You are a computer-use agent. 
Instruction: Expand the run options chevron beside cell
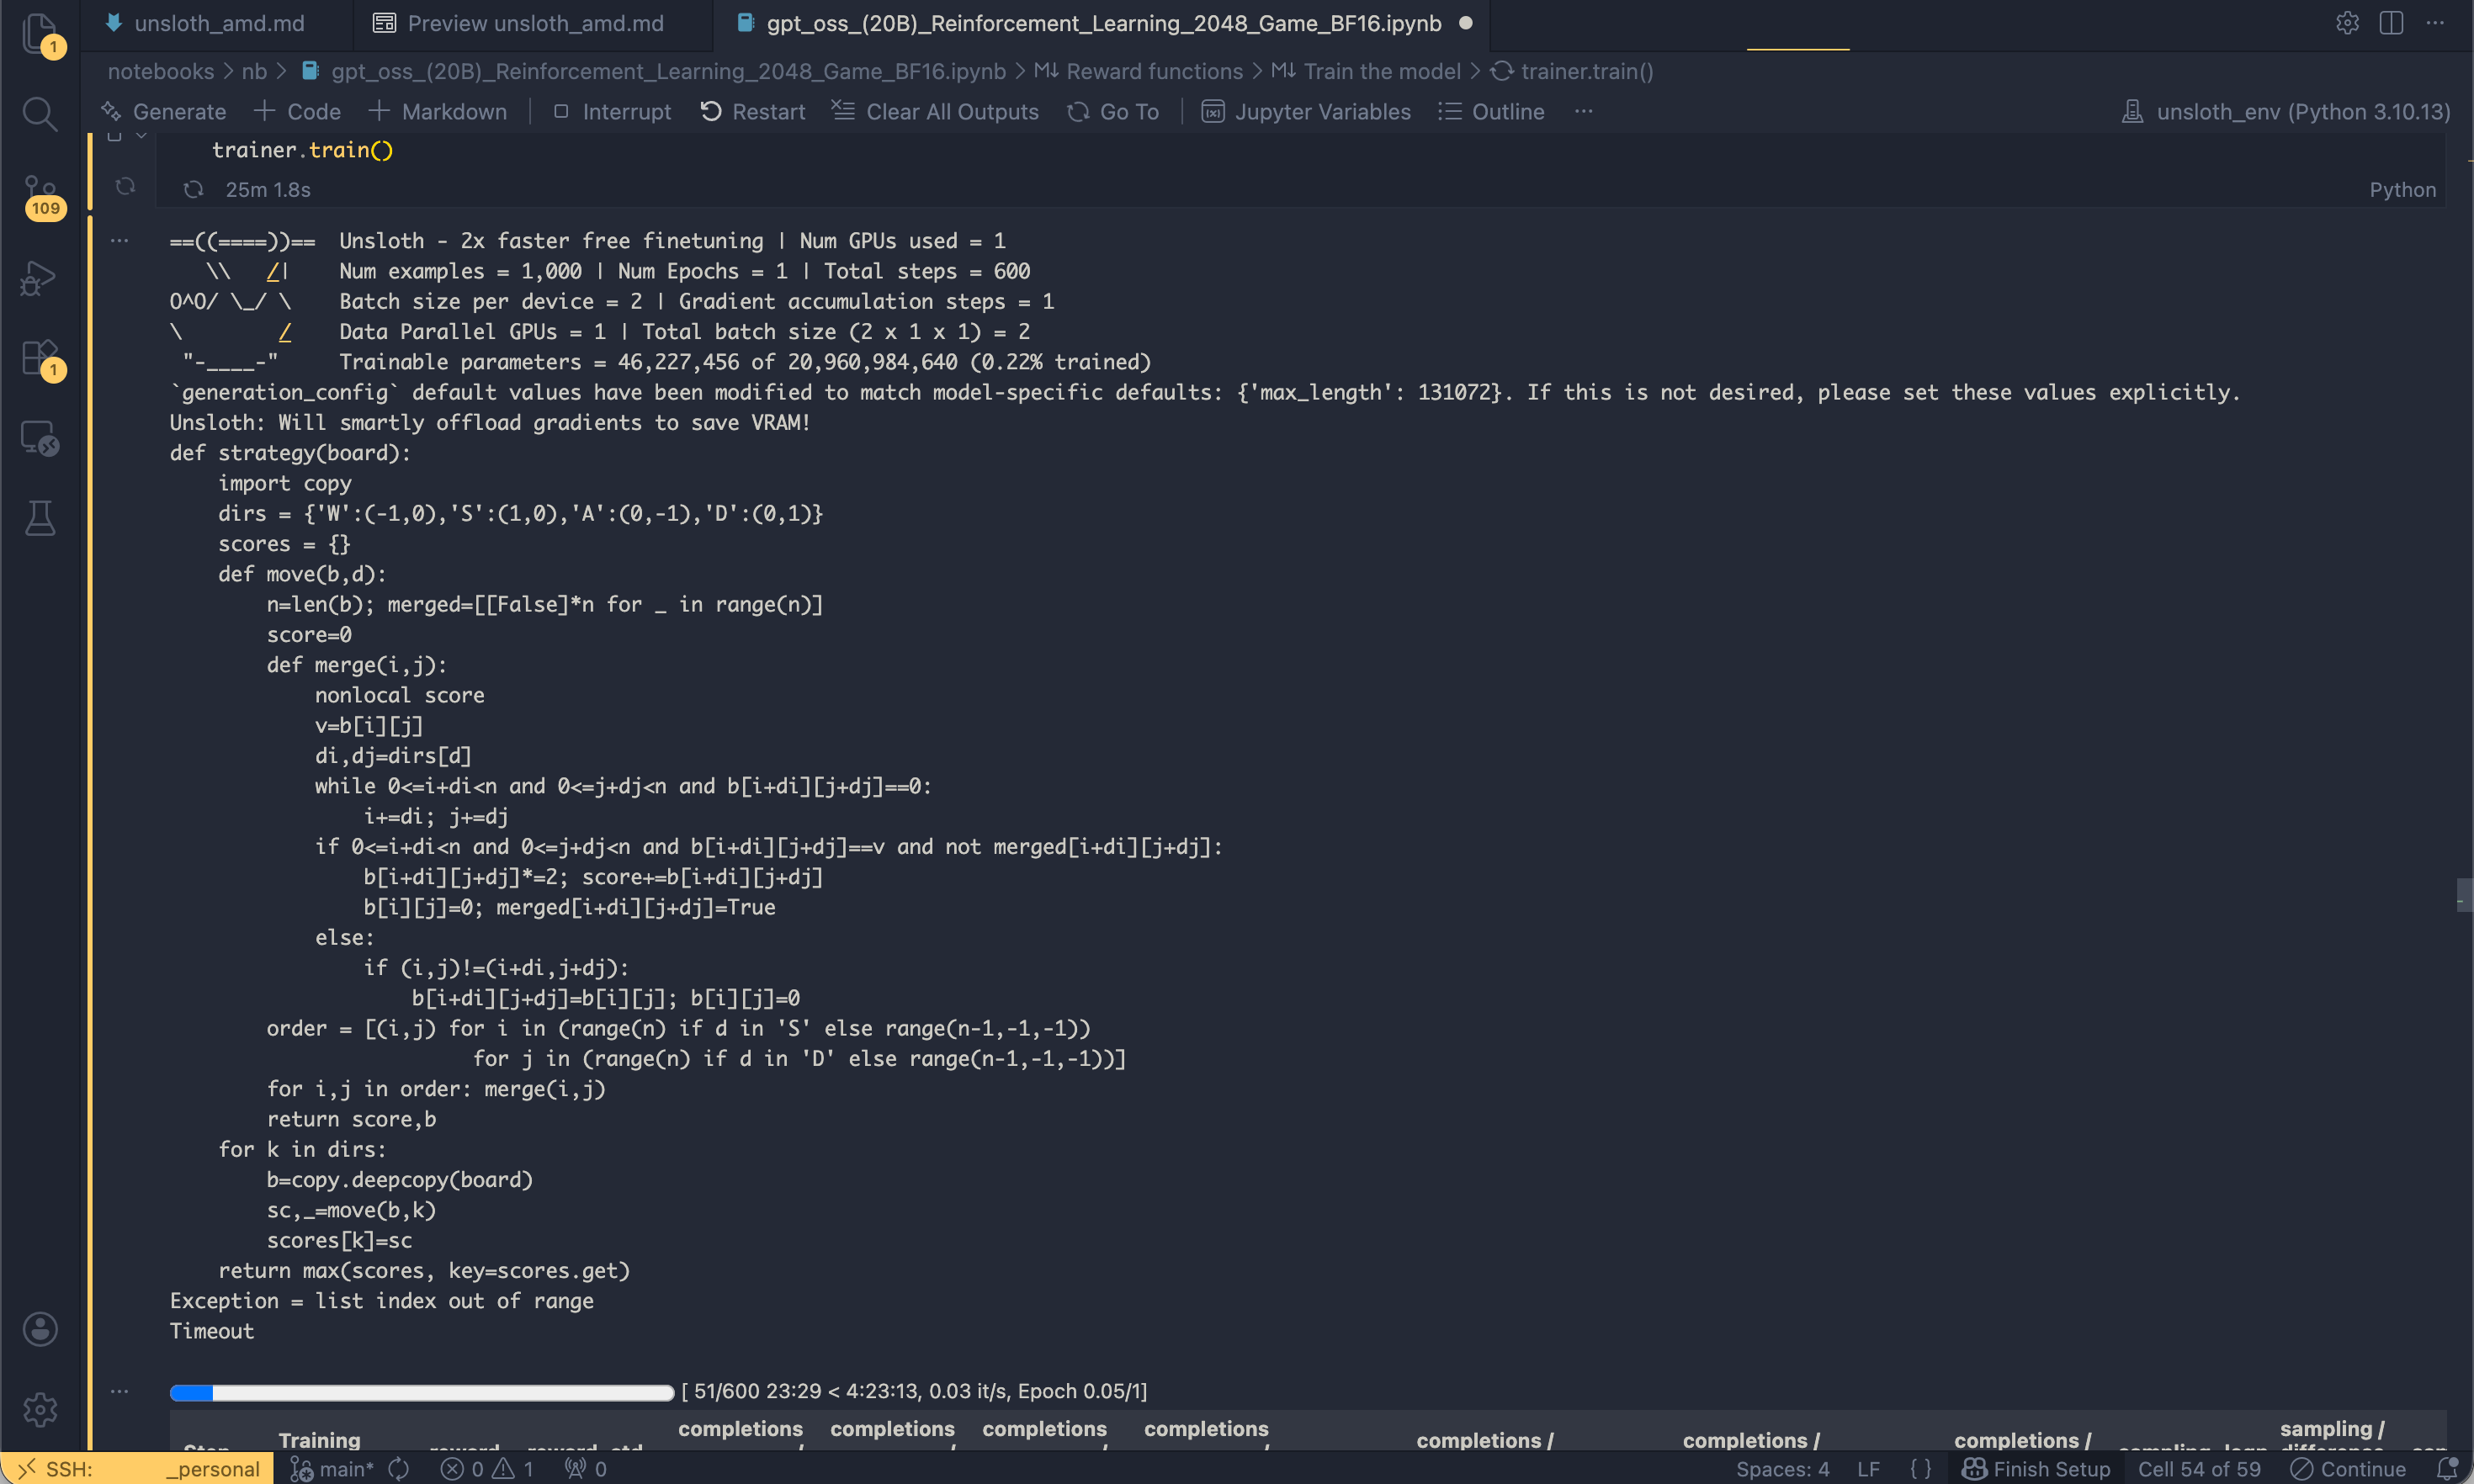[141, 136]
